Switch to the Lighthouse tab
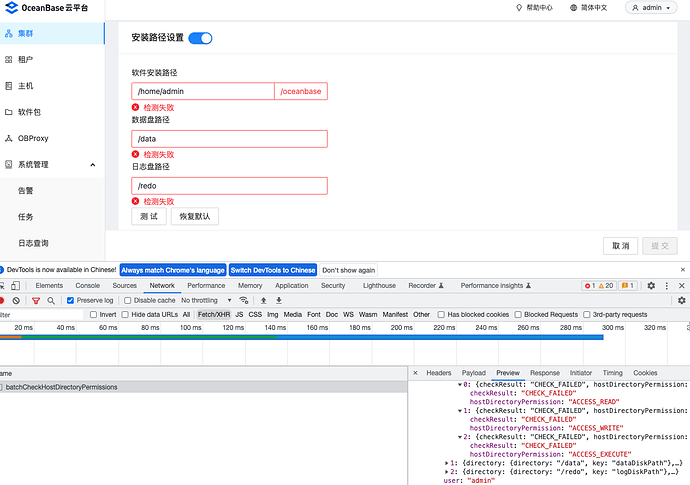 379,286
